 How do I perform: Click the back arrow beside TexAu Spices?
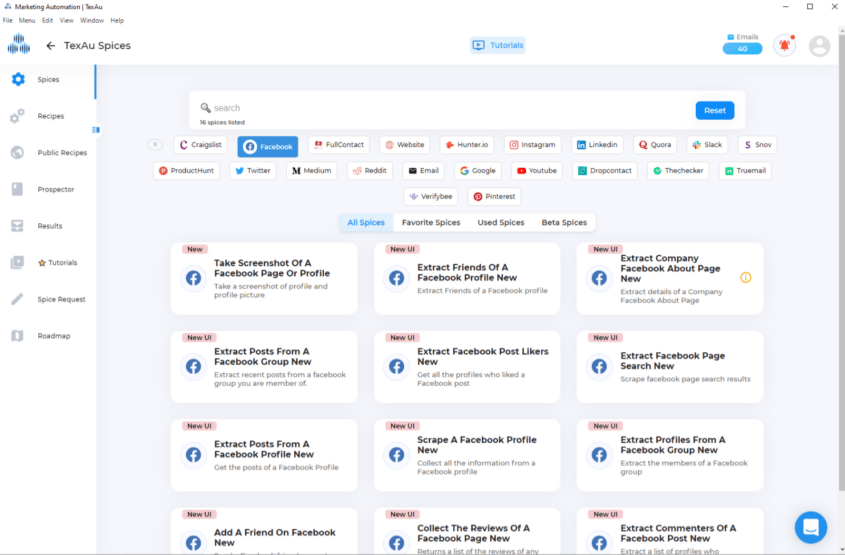coord(51,46)
